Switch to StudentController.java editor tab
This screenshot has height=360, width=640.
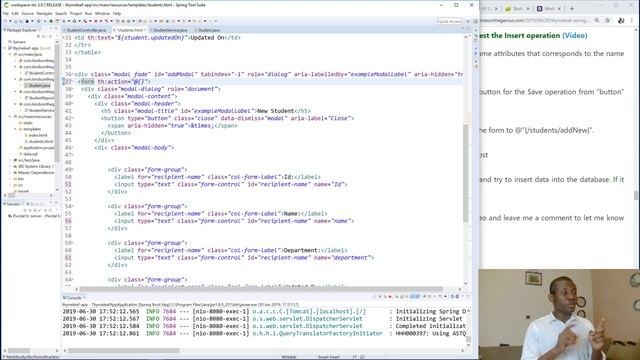(x=86, y=30)
